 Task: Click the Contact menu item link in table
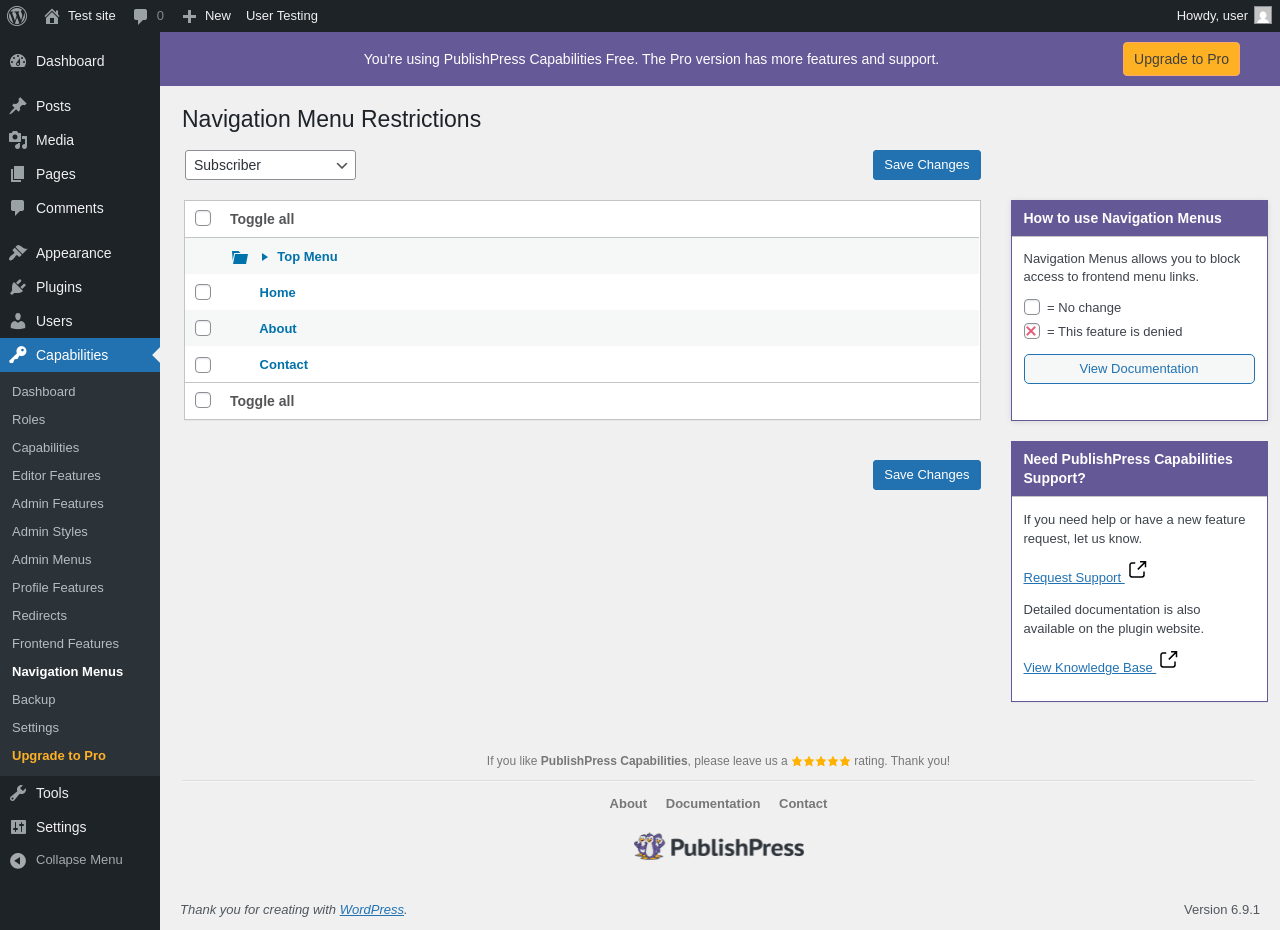coord(284,365)
